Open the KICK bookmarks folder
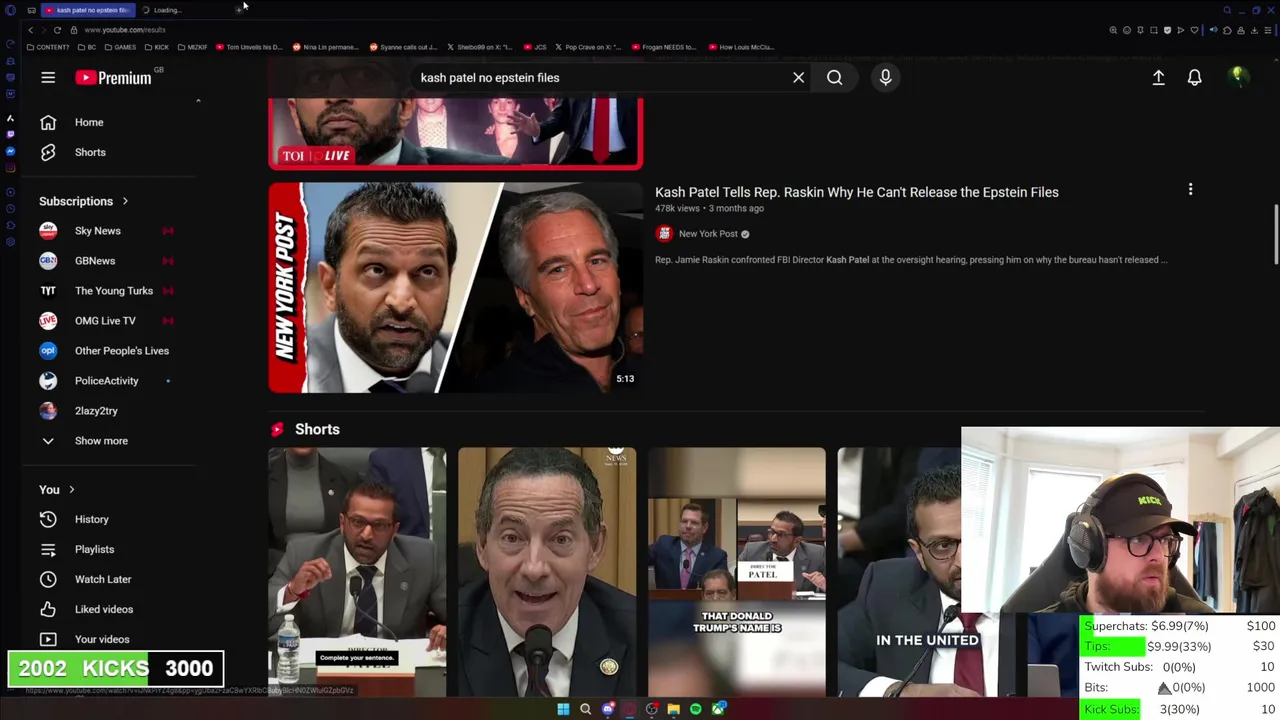The height and width of the screenshot is (720, 1280). 157,47
